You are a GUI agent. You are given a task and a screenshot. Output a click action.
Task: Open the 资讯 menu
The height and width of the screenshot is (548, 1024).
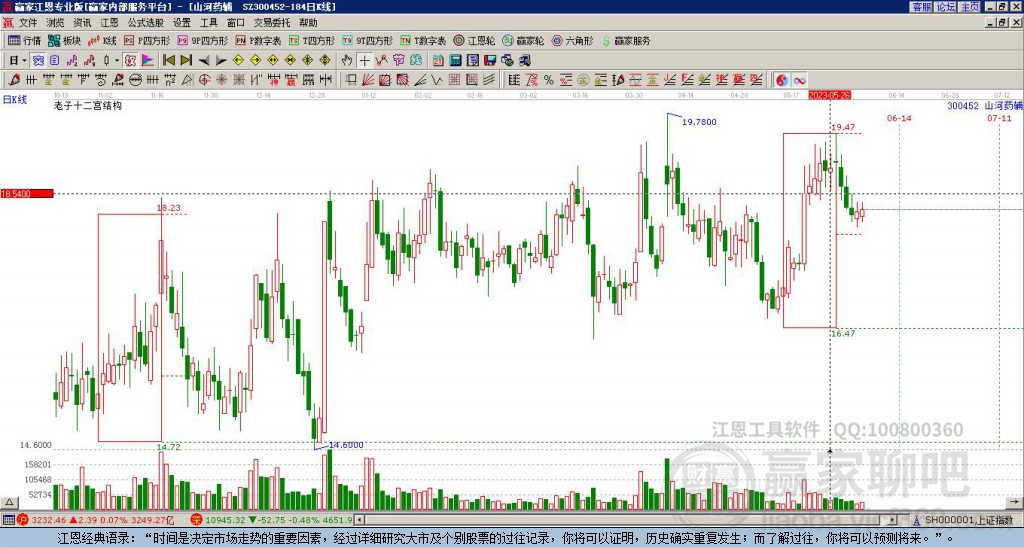tap(82, 23)
